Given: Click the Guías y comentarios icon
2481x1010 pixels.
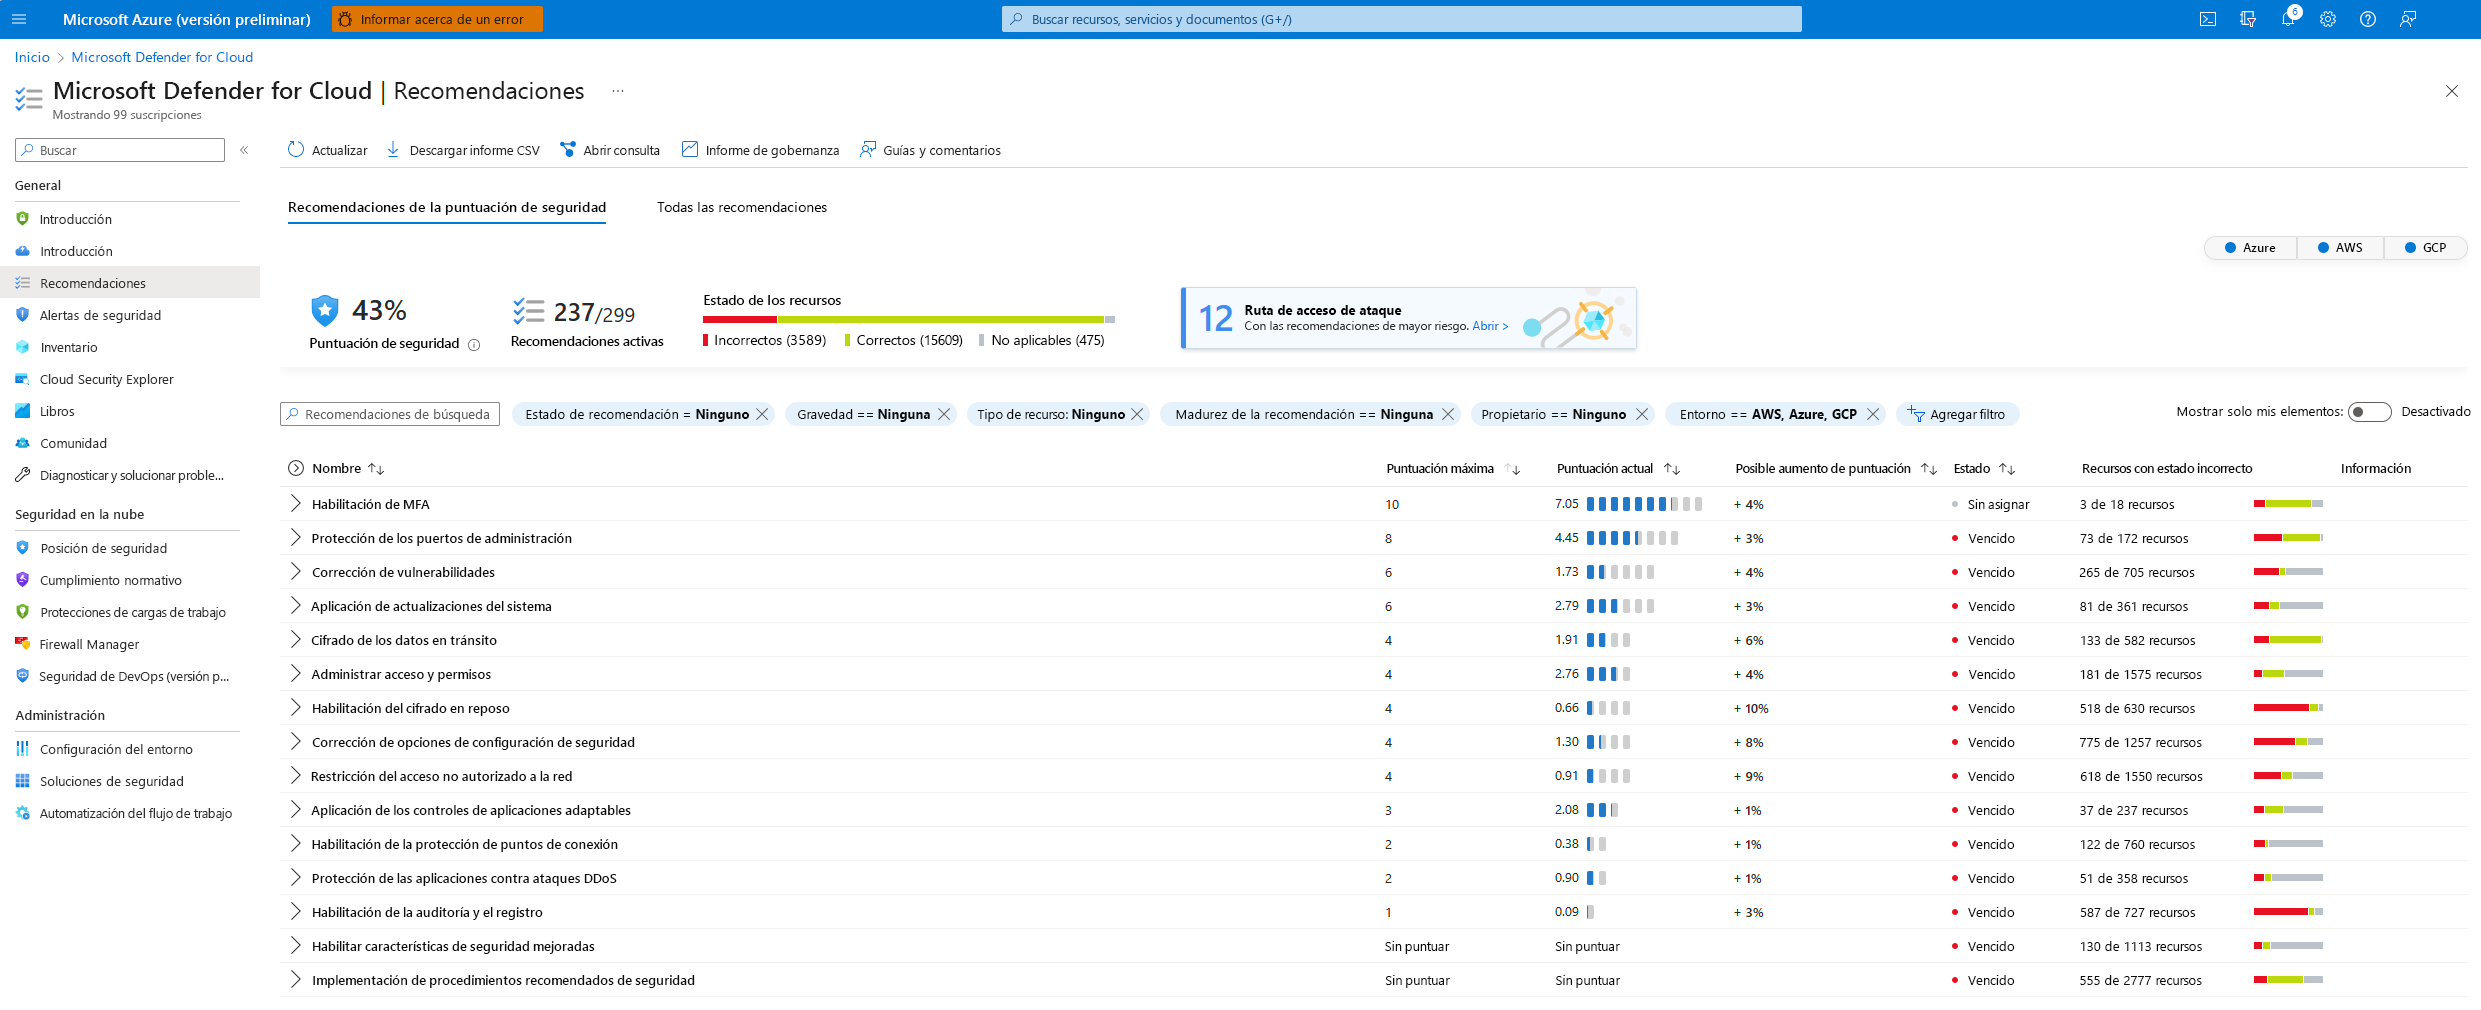Looking at the screenshot, I should [x=867, y=149].
